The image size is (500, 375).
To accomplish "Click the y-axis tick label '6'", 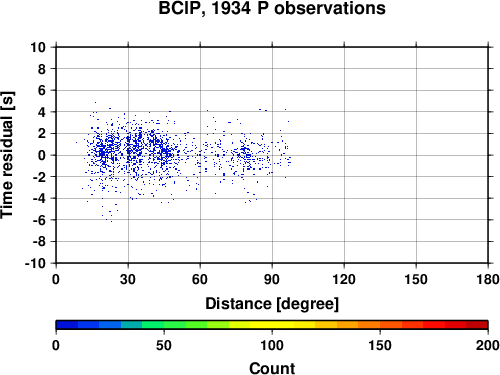I will click(41, 90).
